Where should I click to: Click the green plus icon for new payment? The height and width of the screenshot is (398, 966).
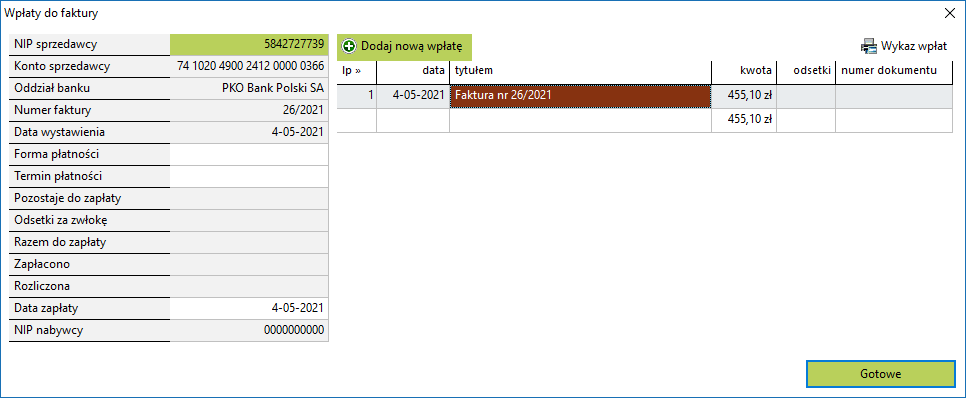click(x=349, y=46)
